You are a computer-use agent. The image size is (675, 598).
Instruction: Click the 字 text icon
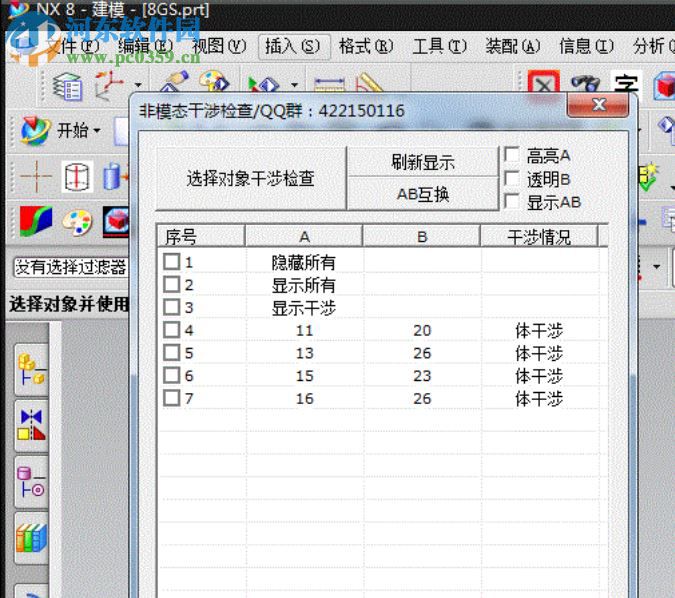626,83
